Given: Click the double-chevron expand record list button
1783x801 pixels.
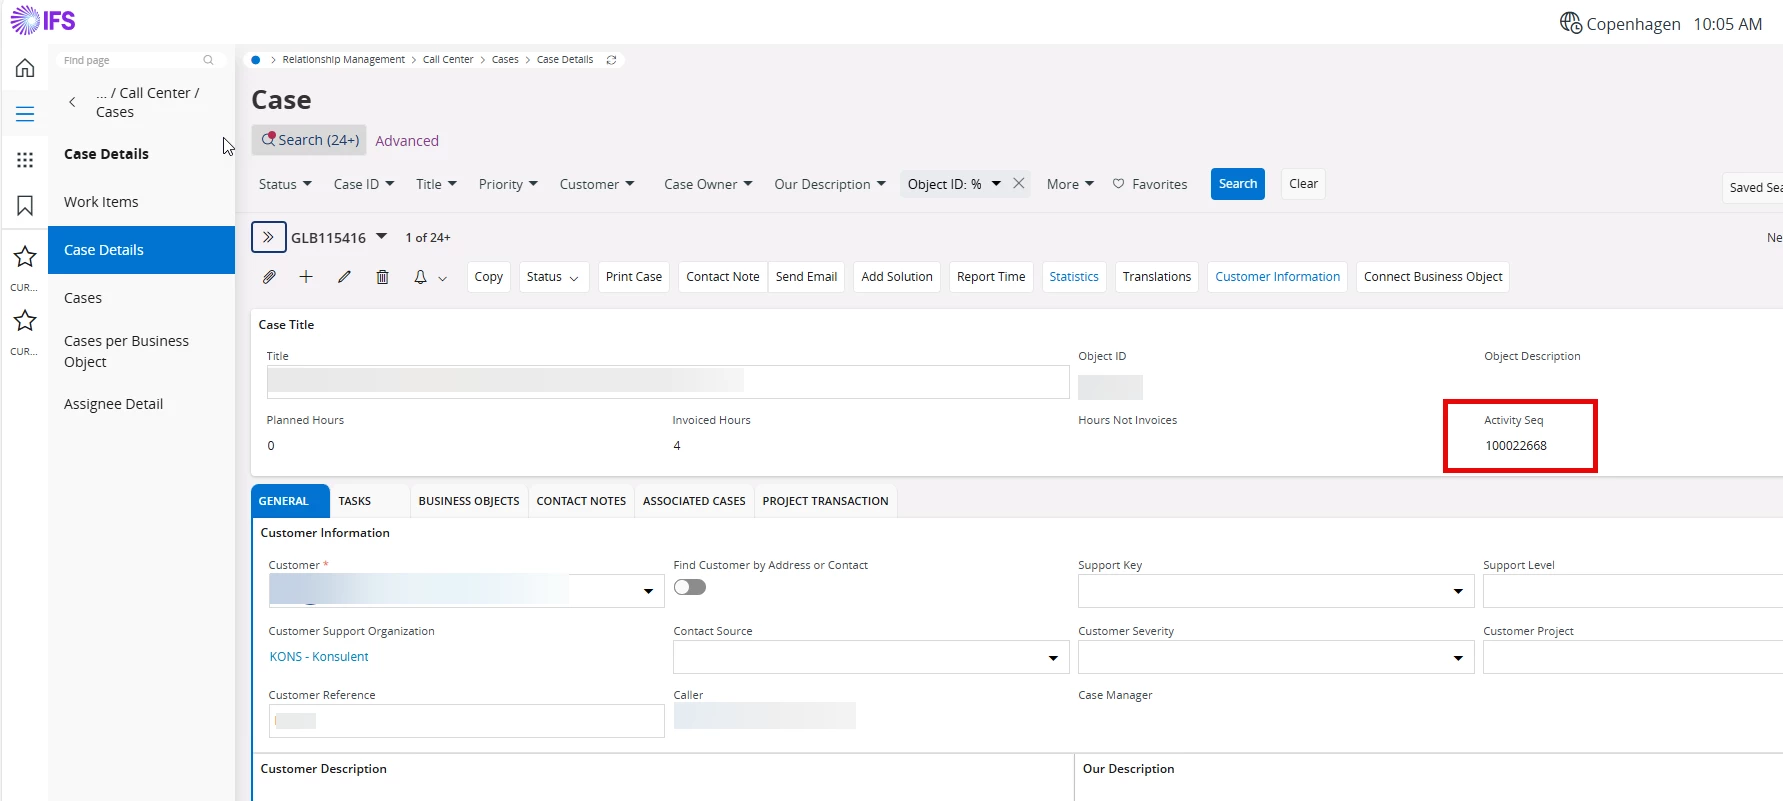Looking at the screenshot, I should click(268, 237).
